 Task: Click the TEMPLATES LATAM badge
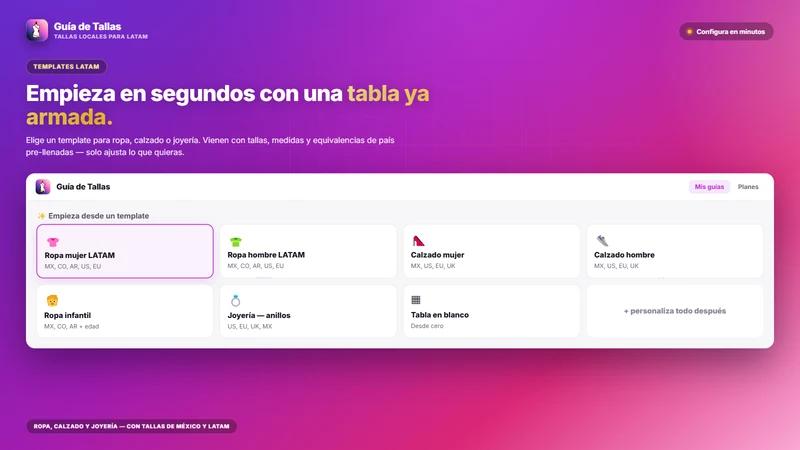66,67
